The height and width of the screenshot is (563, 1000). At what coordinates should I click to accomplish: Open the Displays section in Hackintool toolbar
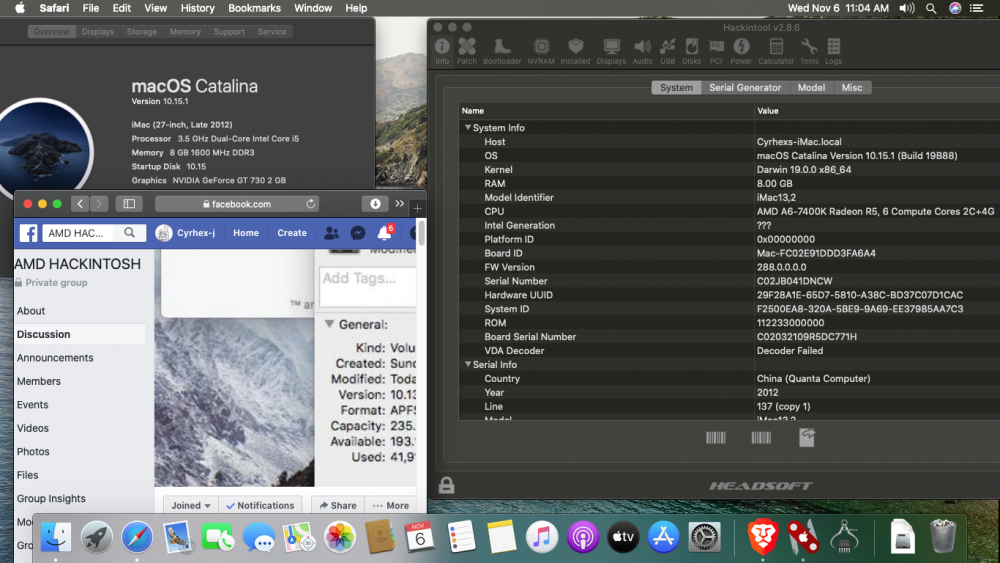point(611,51)
